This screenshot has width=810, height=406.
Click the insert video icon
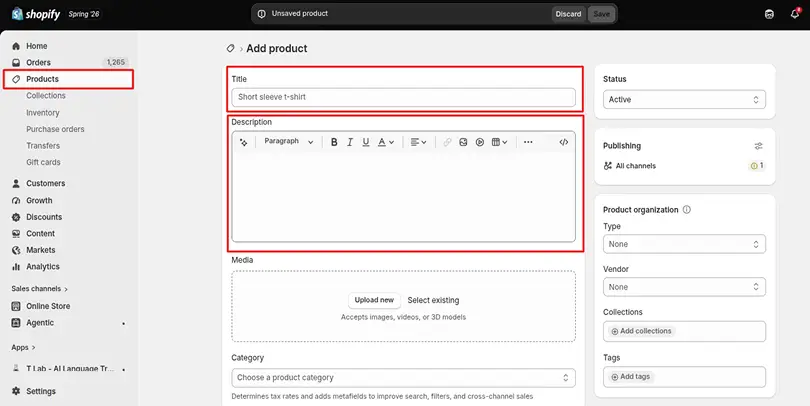coord(480,142)
